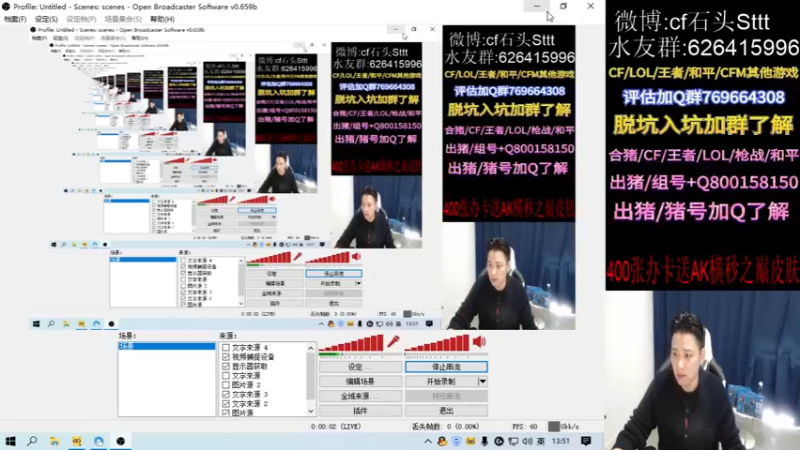
Task: Select 显示器获取 source row text
Action: tap(249, 366)
